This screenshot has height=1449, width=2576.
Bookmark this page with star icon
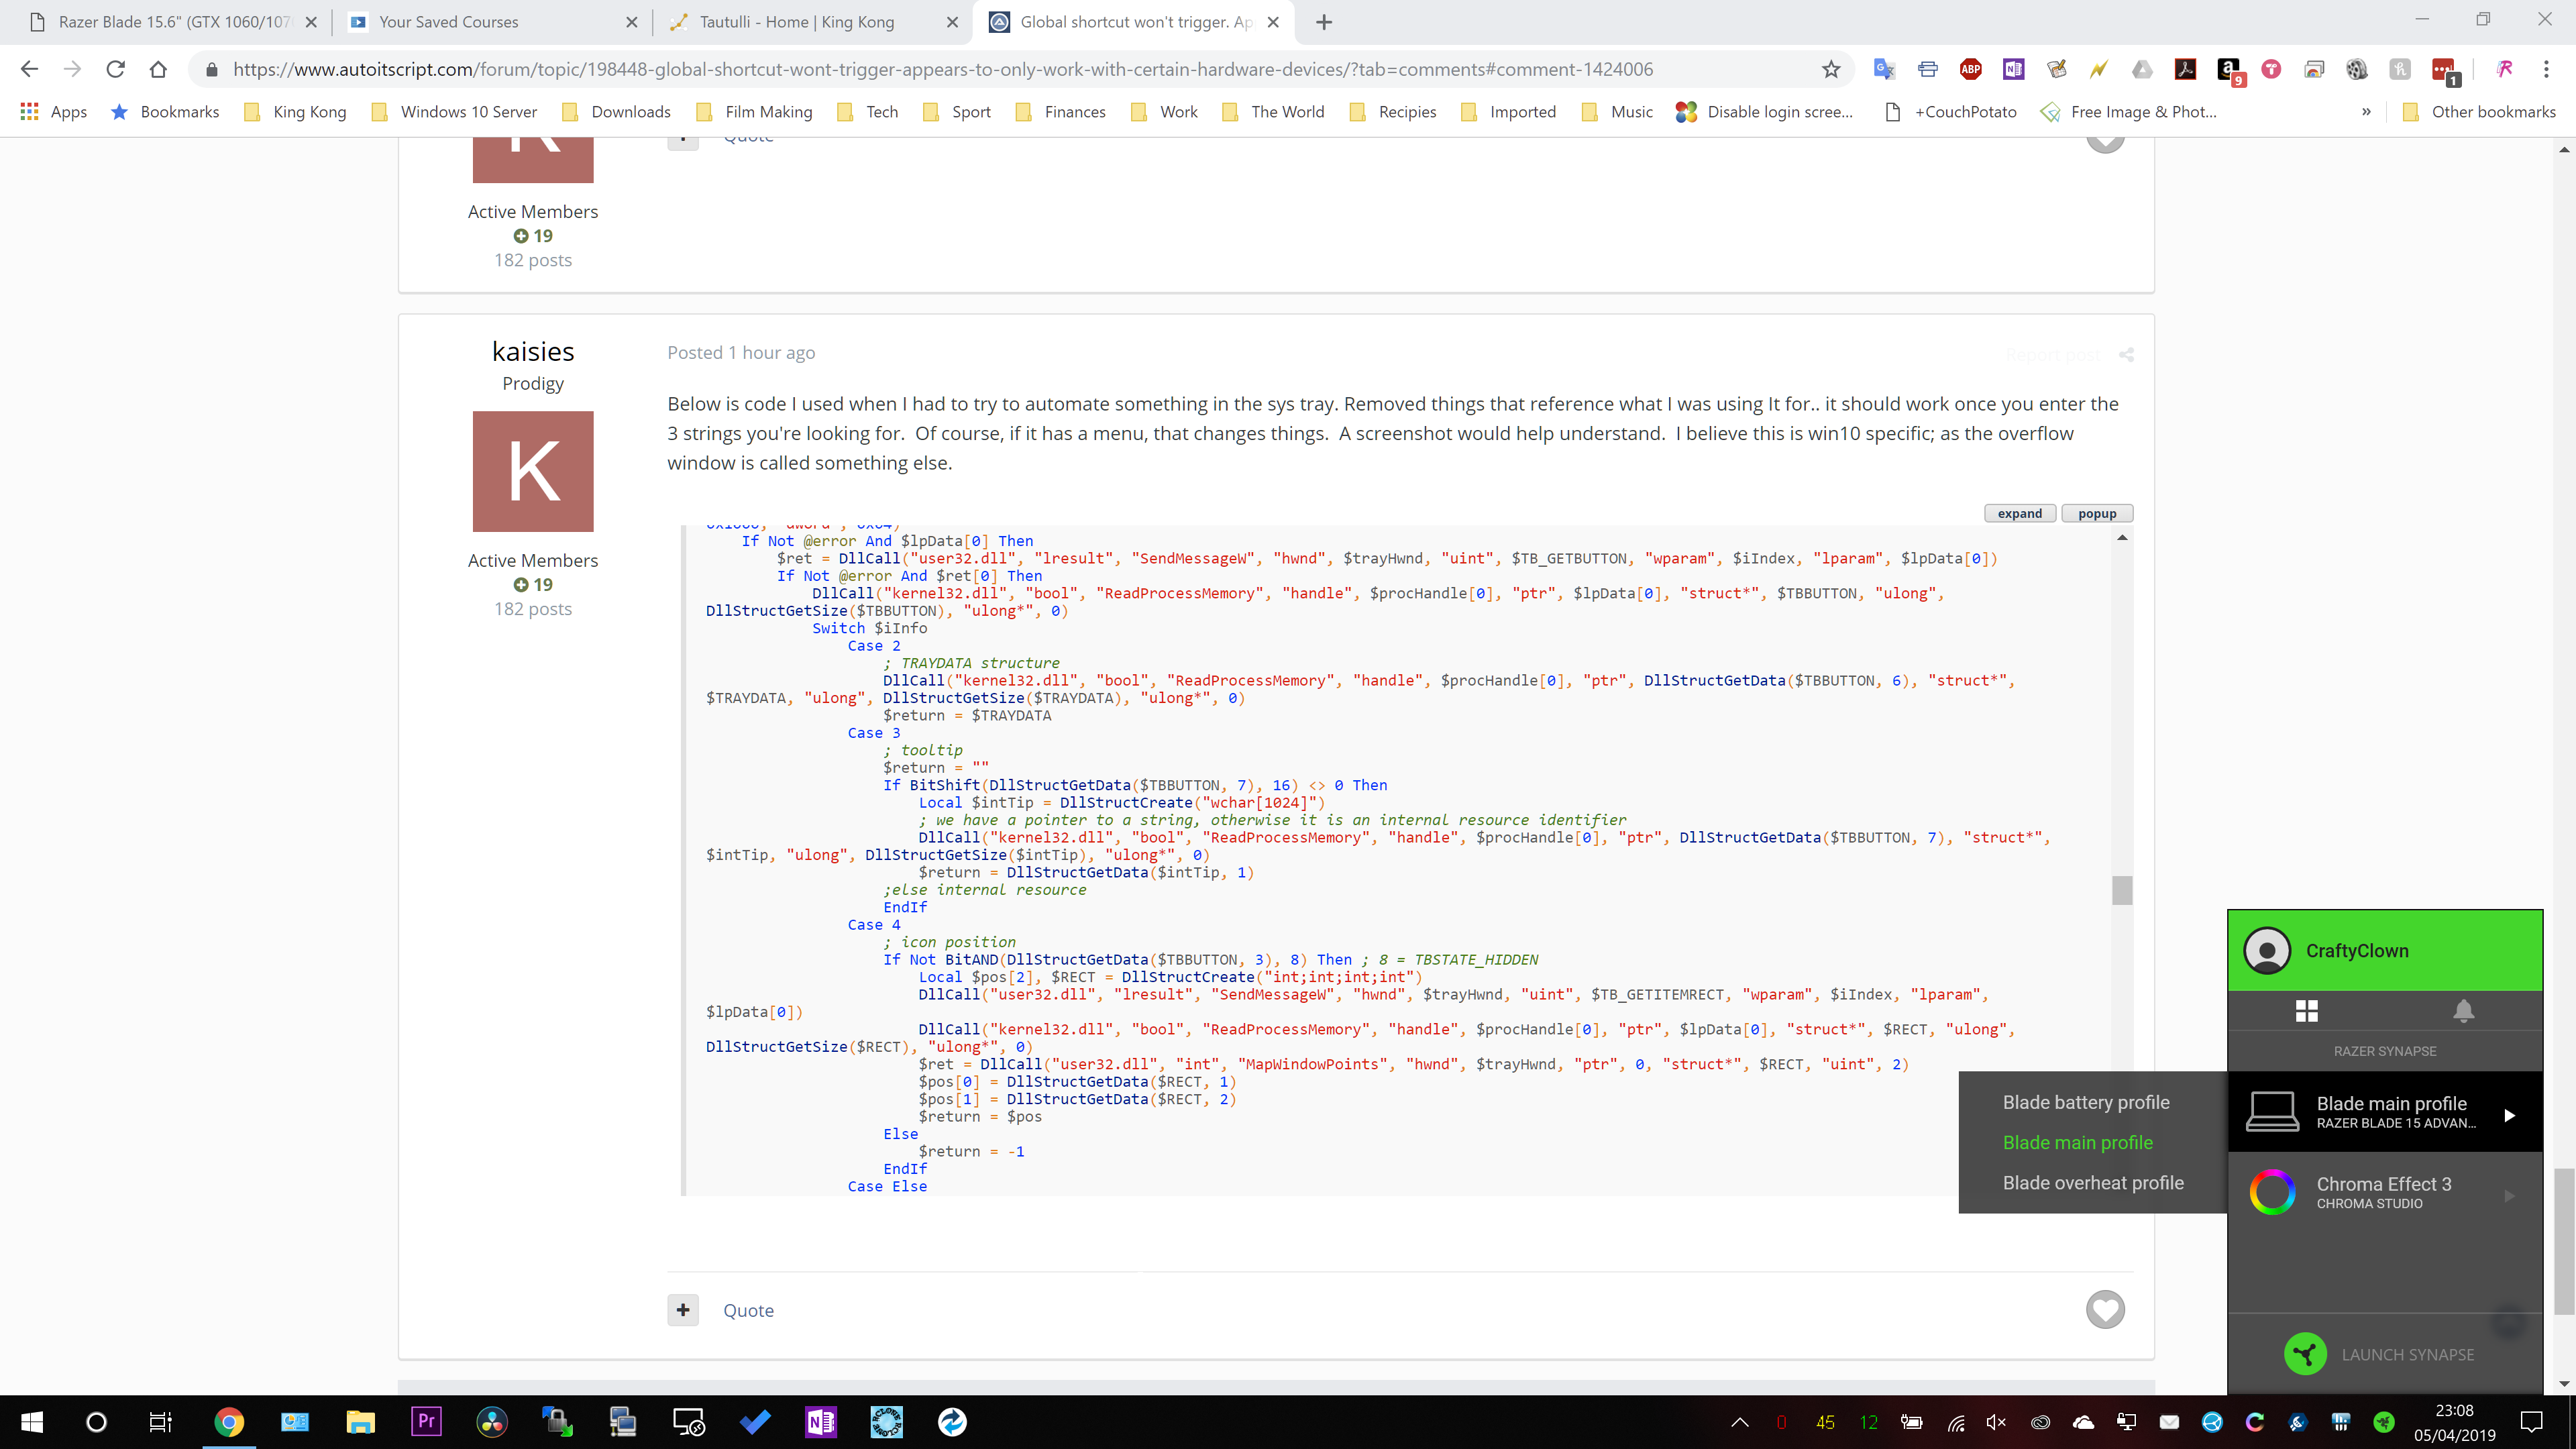1831,69
